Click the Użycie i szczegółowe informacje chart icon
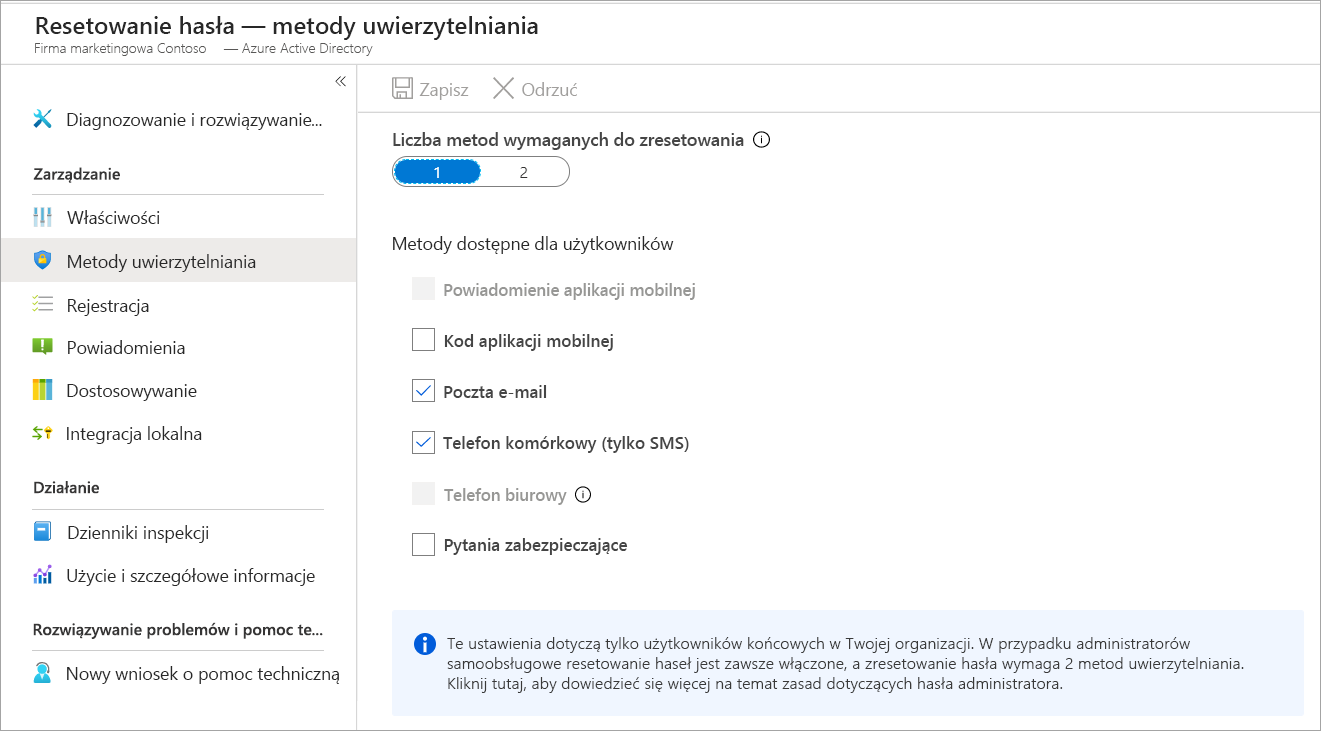The image size is (1321, 731). [x=42, y=575]
